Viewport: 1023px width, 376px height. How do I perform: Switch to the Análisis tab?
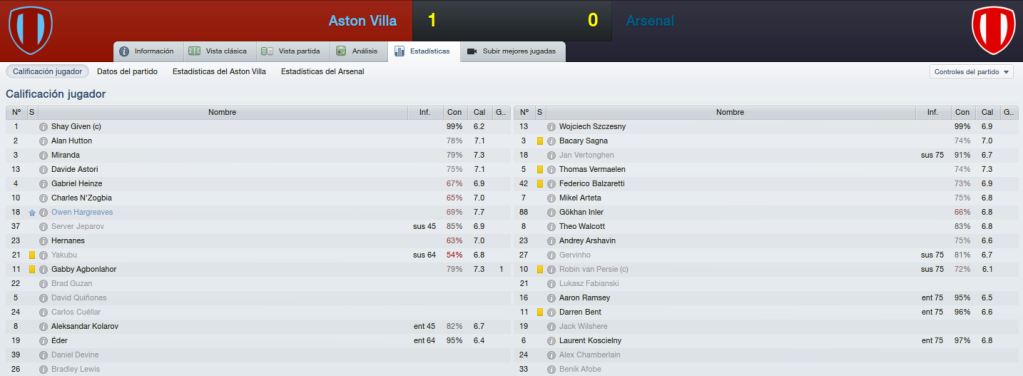tap(357, 51)
